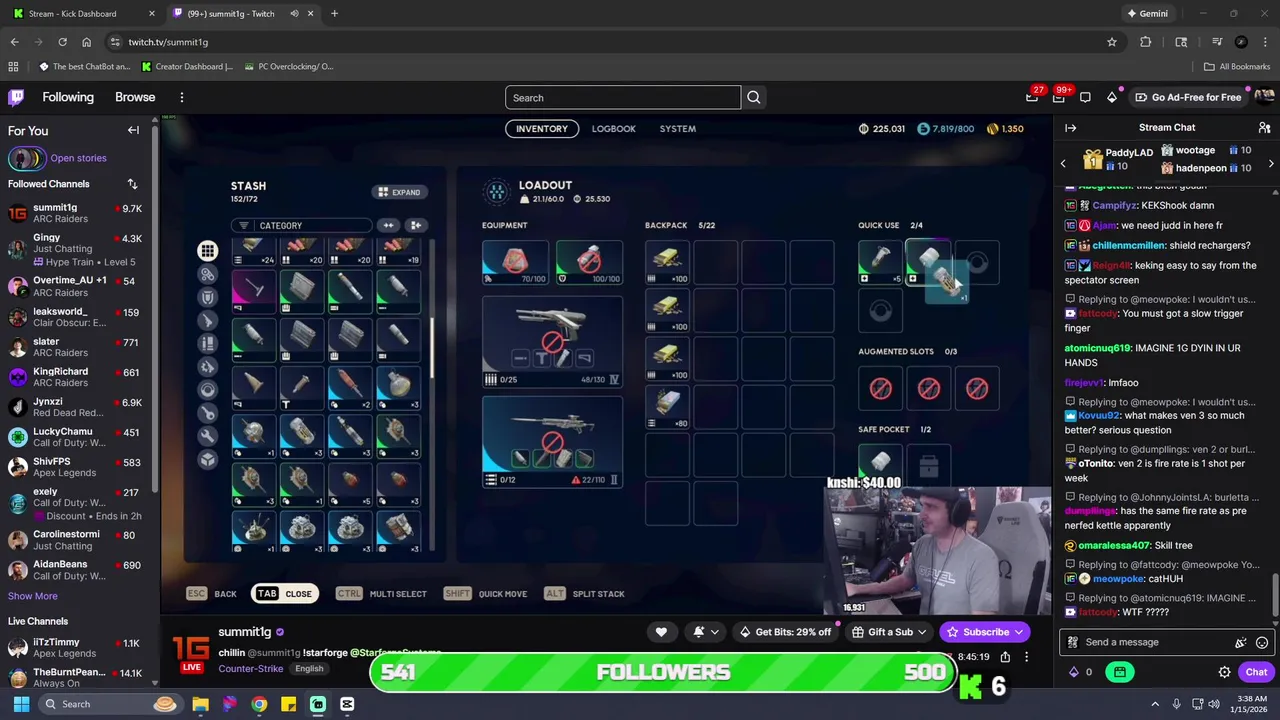Bookmark this page with star icon
This screenshot has width=1280, height=720.
click(x=1111, y=42)
